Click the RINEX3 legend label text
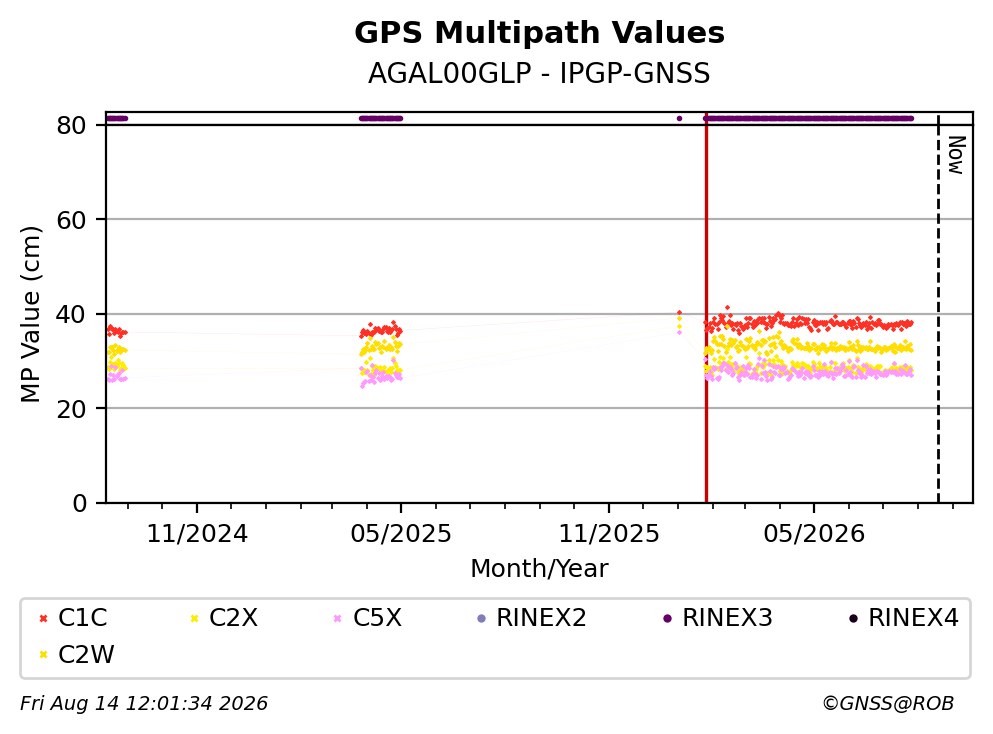993x734 pixels. (727, 618)
